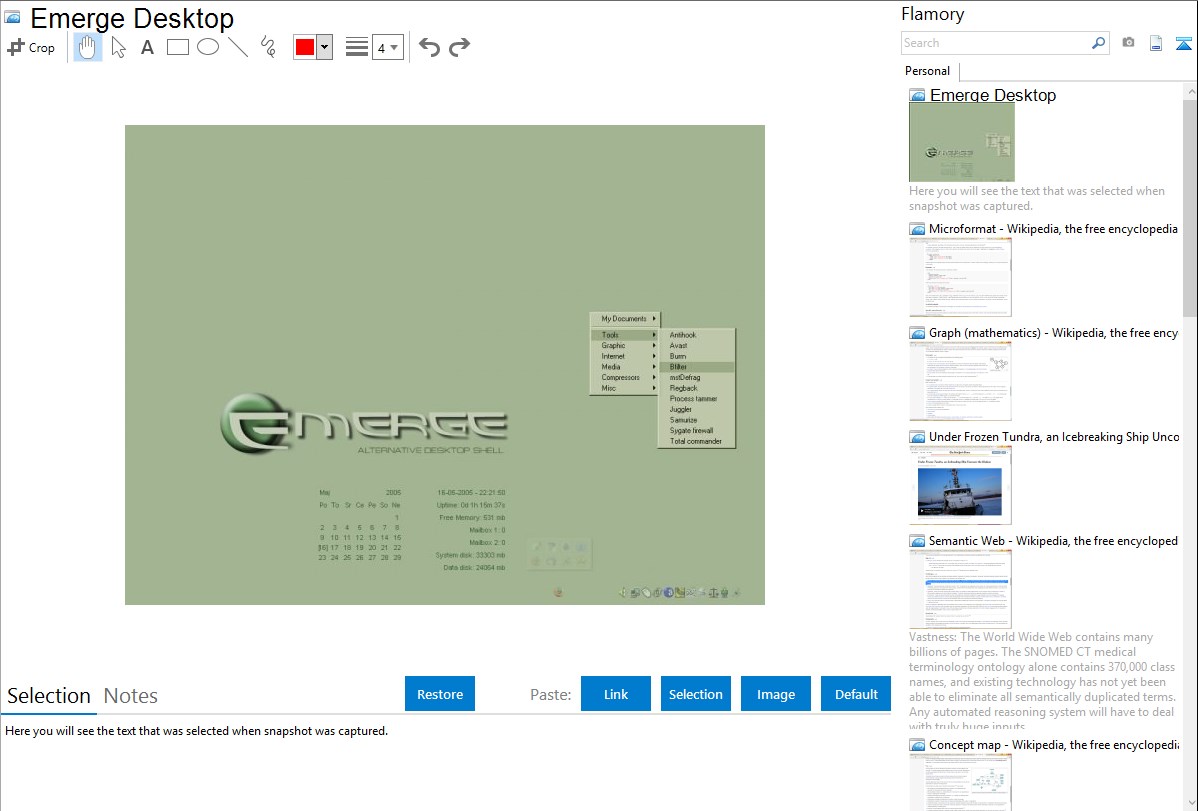Click the red color swatch

coord(305,47)
